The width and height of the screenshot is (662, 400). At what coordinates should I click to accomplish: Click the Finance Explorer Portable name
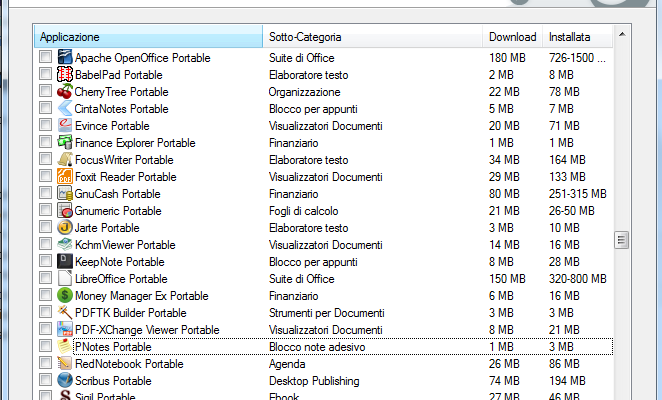[x=135, y=143]
